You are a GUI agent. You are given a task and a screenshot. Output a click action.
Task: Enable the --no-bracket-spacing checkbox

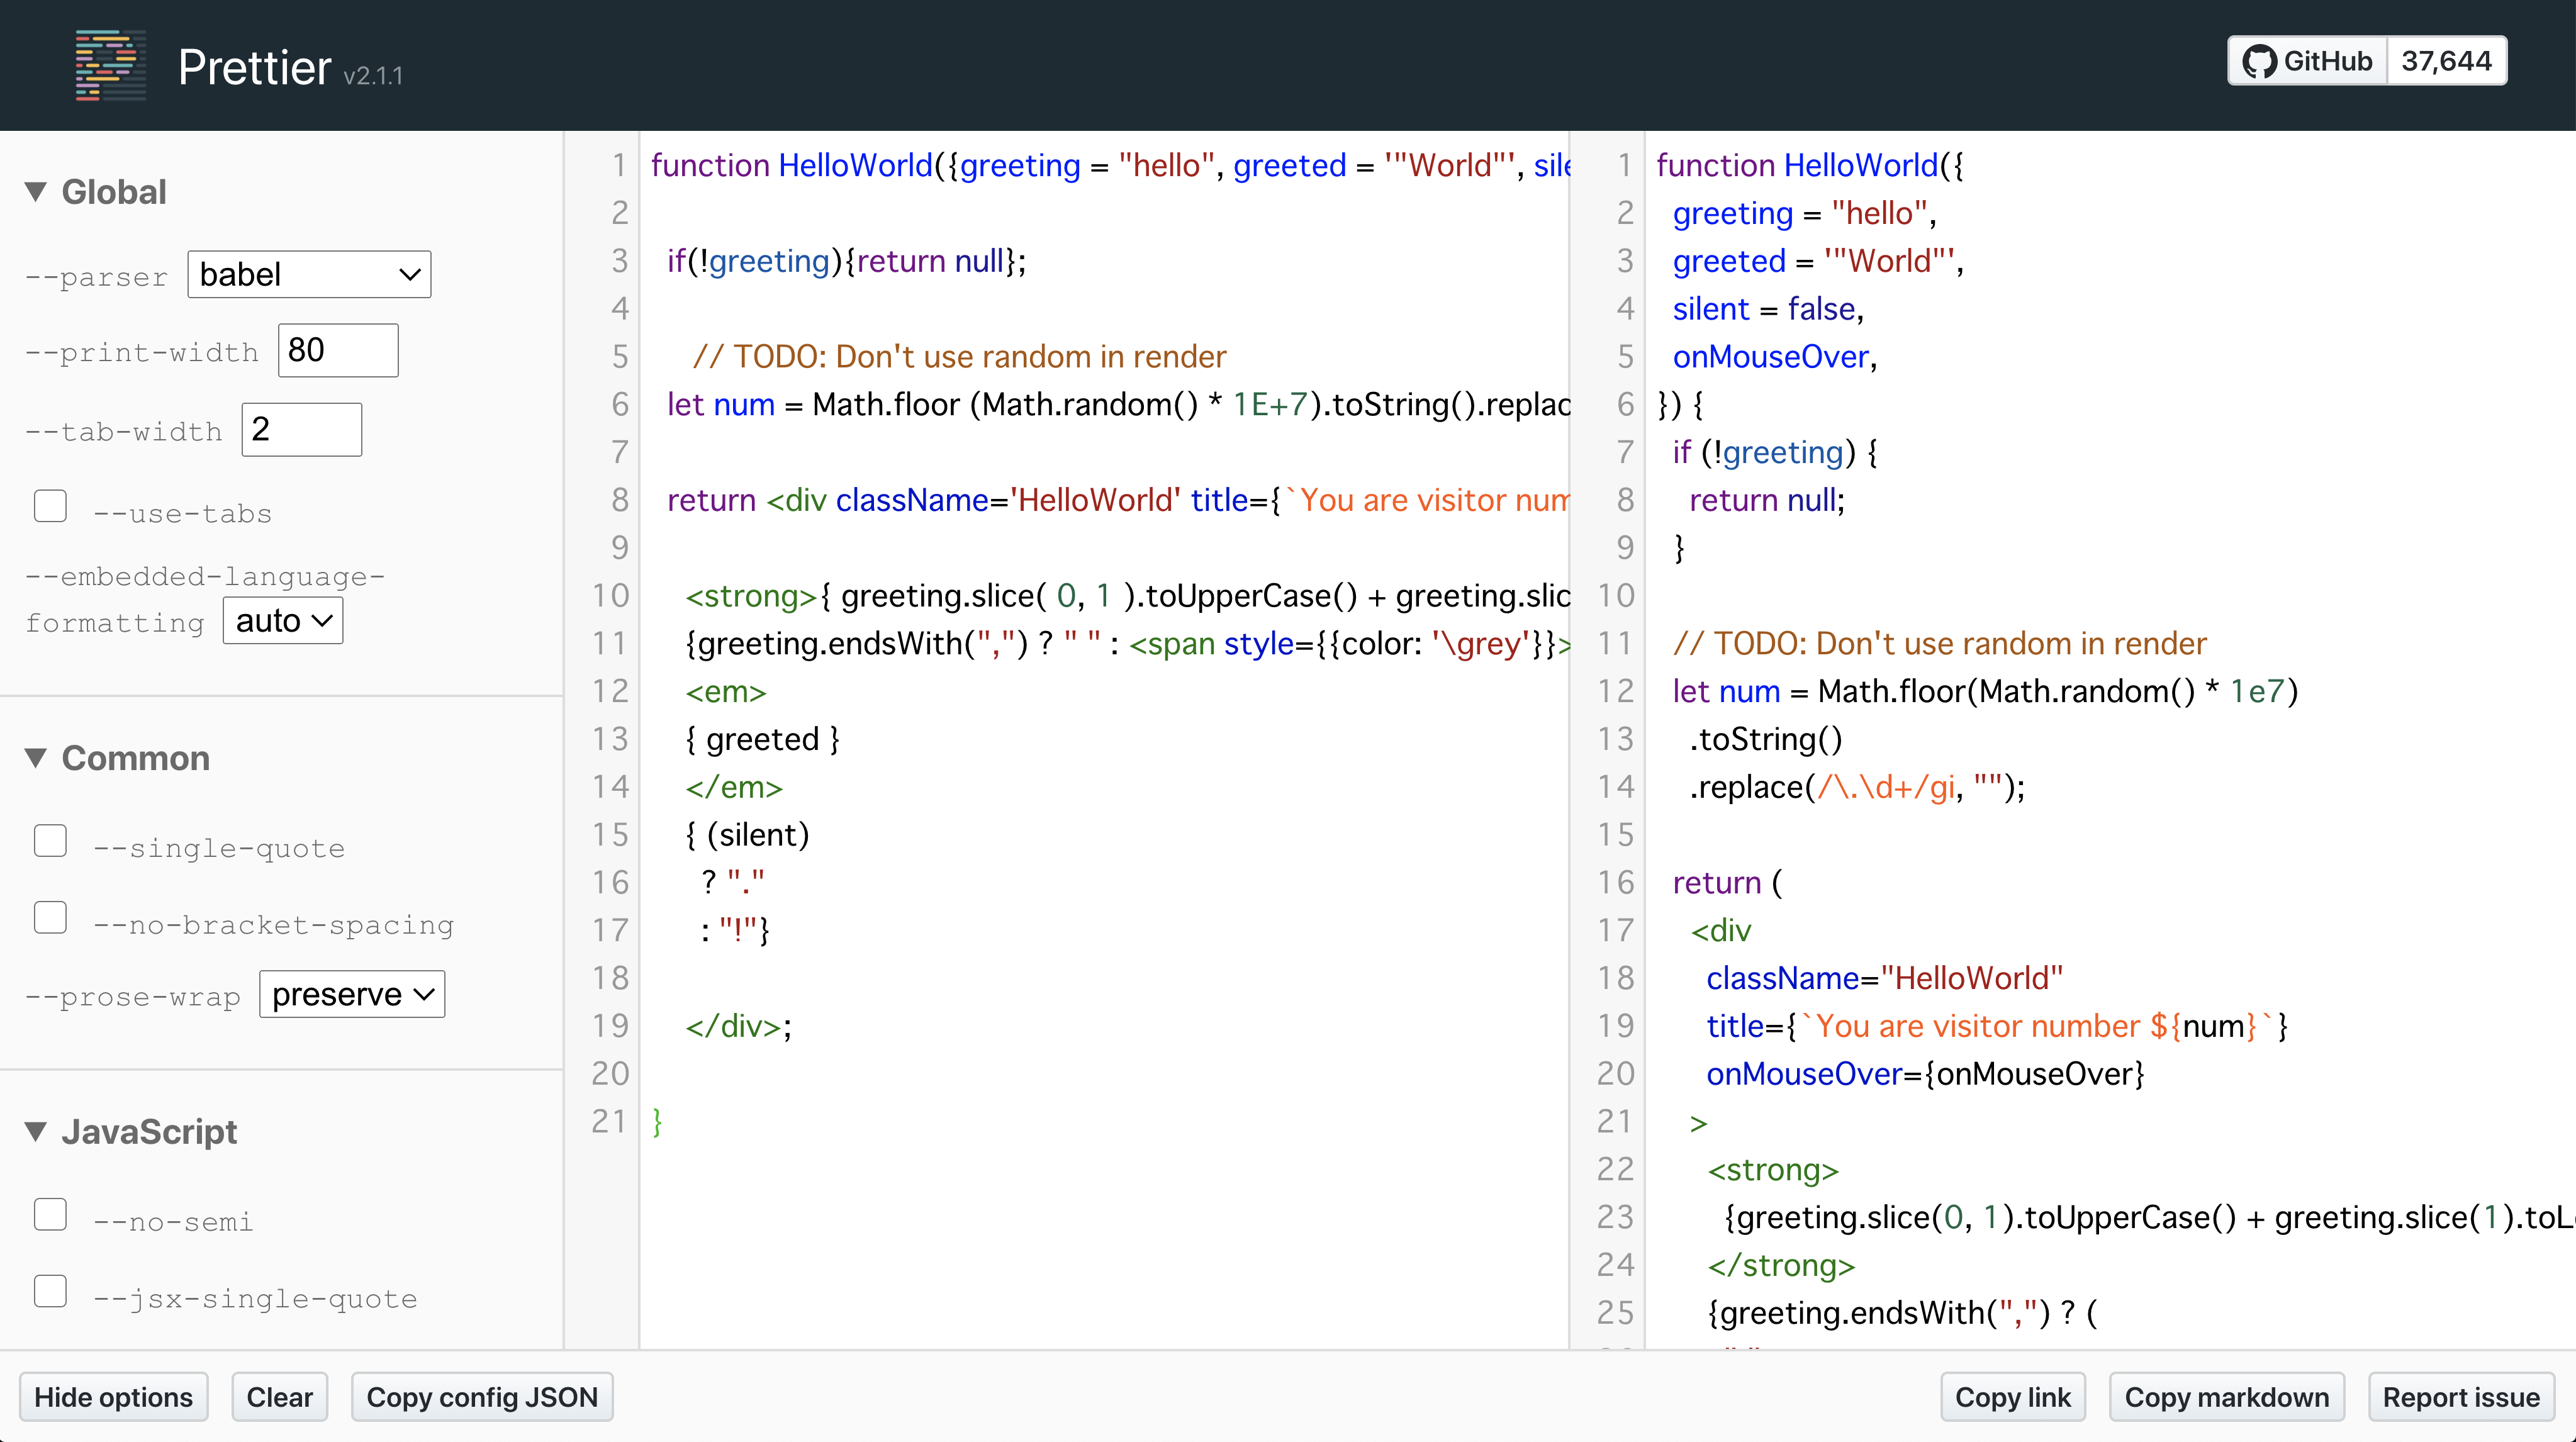point(50,917)
